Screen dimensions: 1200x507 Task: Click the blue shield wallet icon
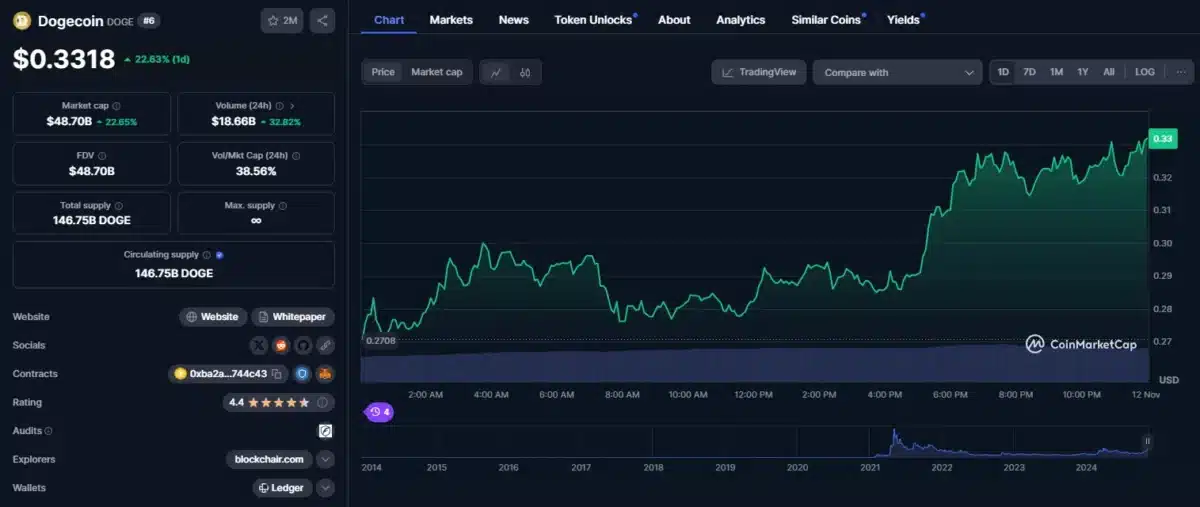coord(303,374)
